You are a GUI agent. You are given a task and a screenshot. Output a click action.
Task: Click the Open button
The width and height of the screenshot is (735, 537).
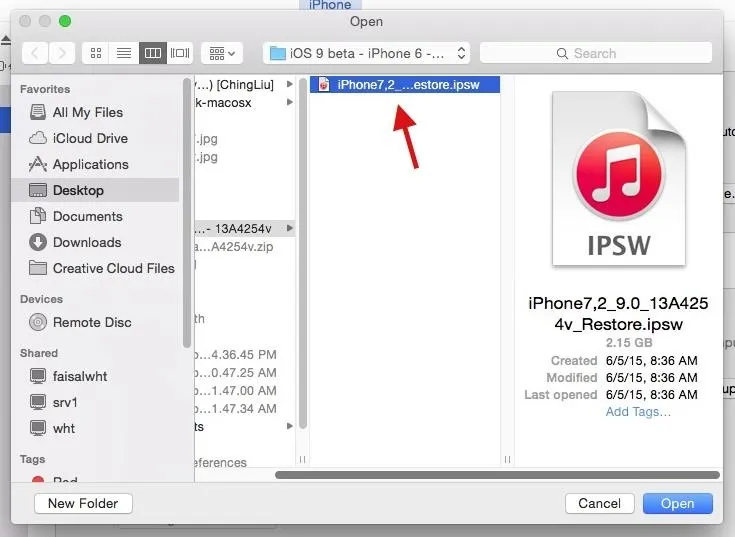click(677, 503)
